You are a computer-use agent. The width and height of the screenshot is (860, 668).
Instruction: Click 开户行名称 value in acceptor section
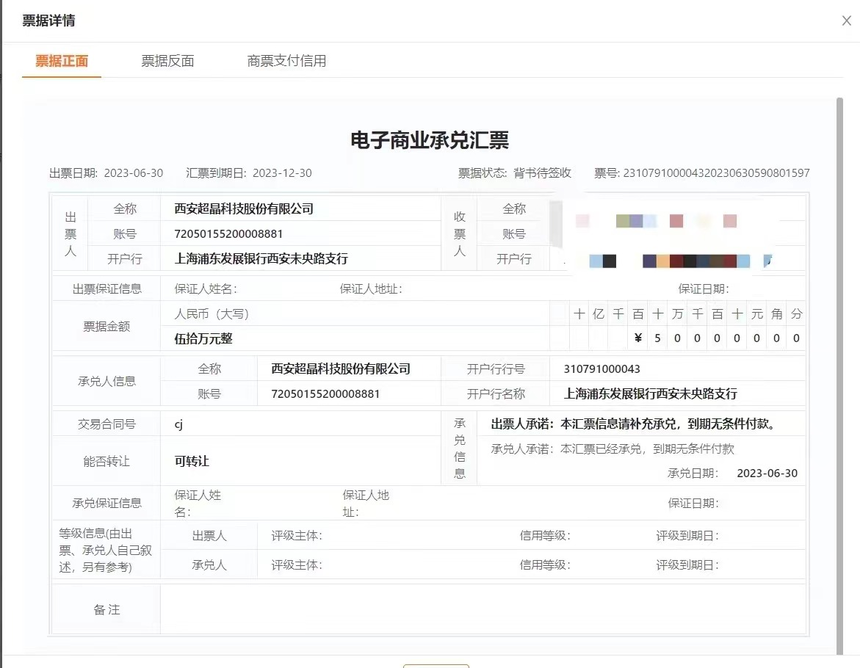coord(650,394)
